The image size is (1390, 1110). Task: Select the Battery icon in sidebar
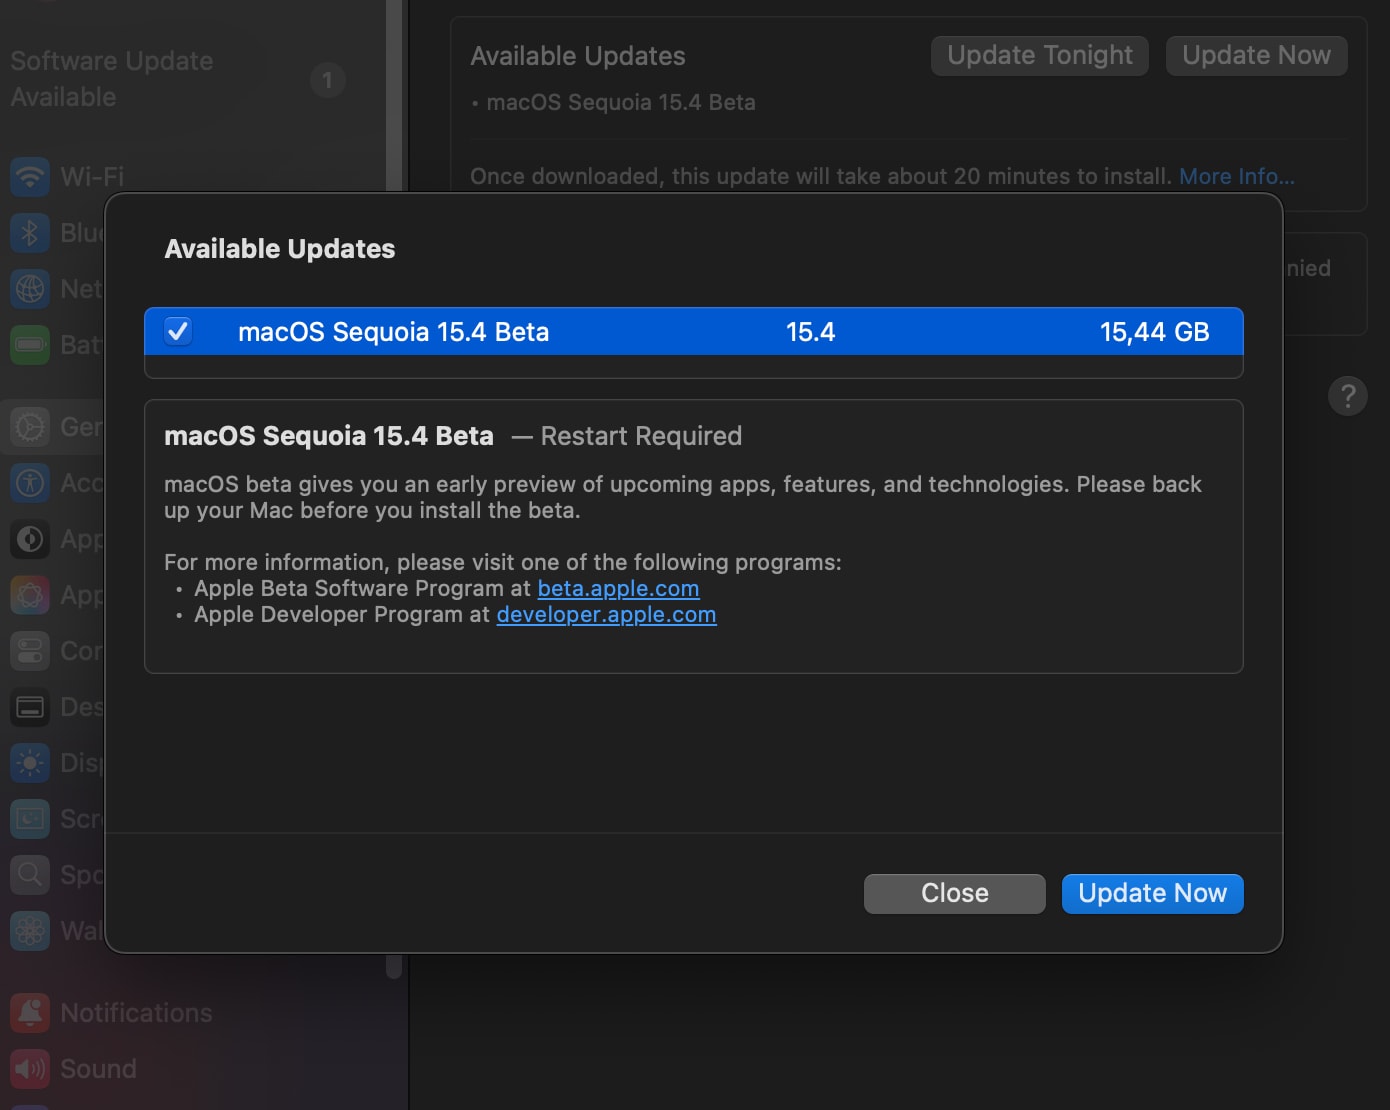(x=30, y=345)
